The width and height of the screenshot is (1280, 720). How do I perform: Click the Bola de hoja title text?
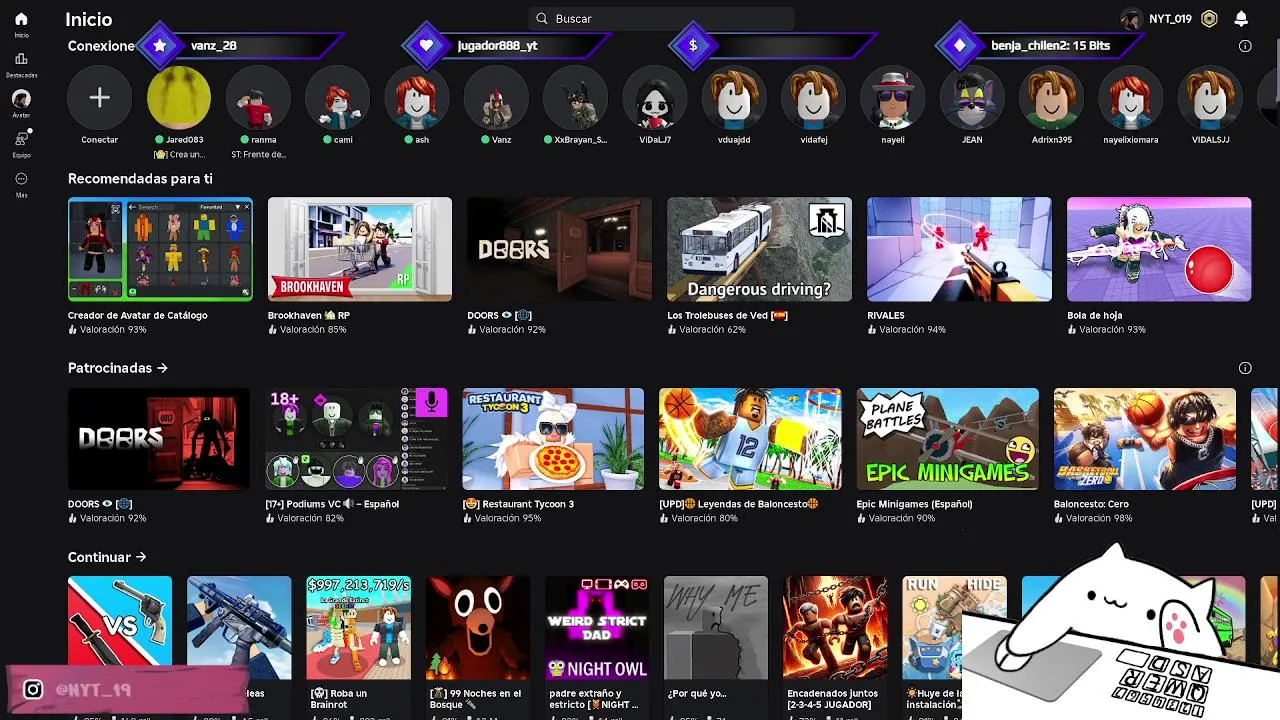click(x=1094, y=315)
